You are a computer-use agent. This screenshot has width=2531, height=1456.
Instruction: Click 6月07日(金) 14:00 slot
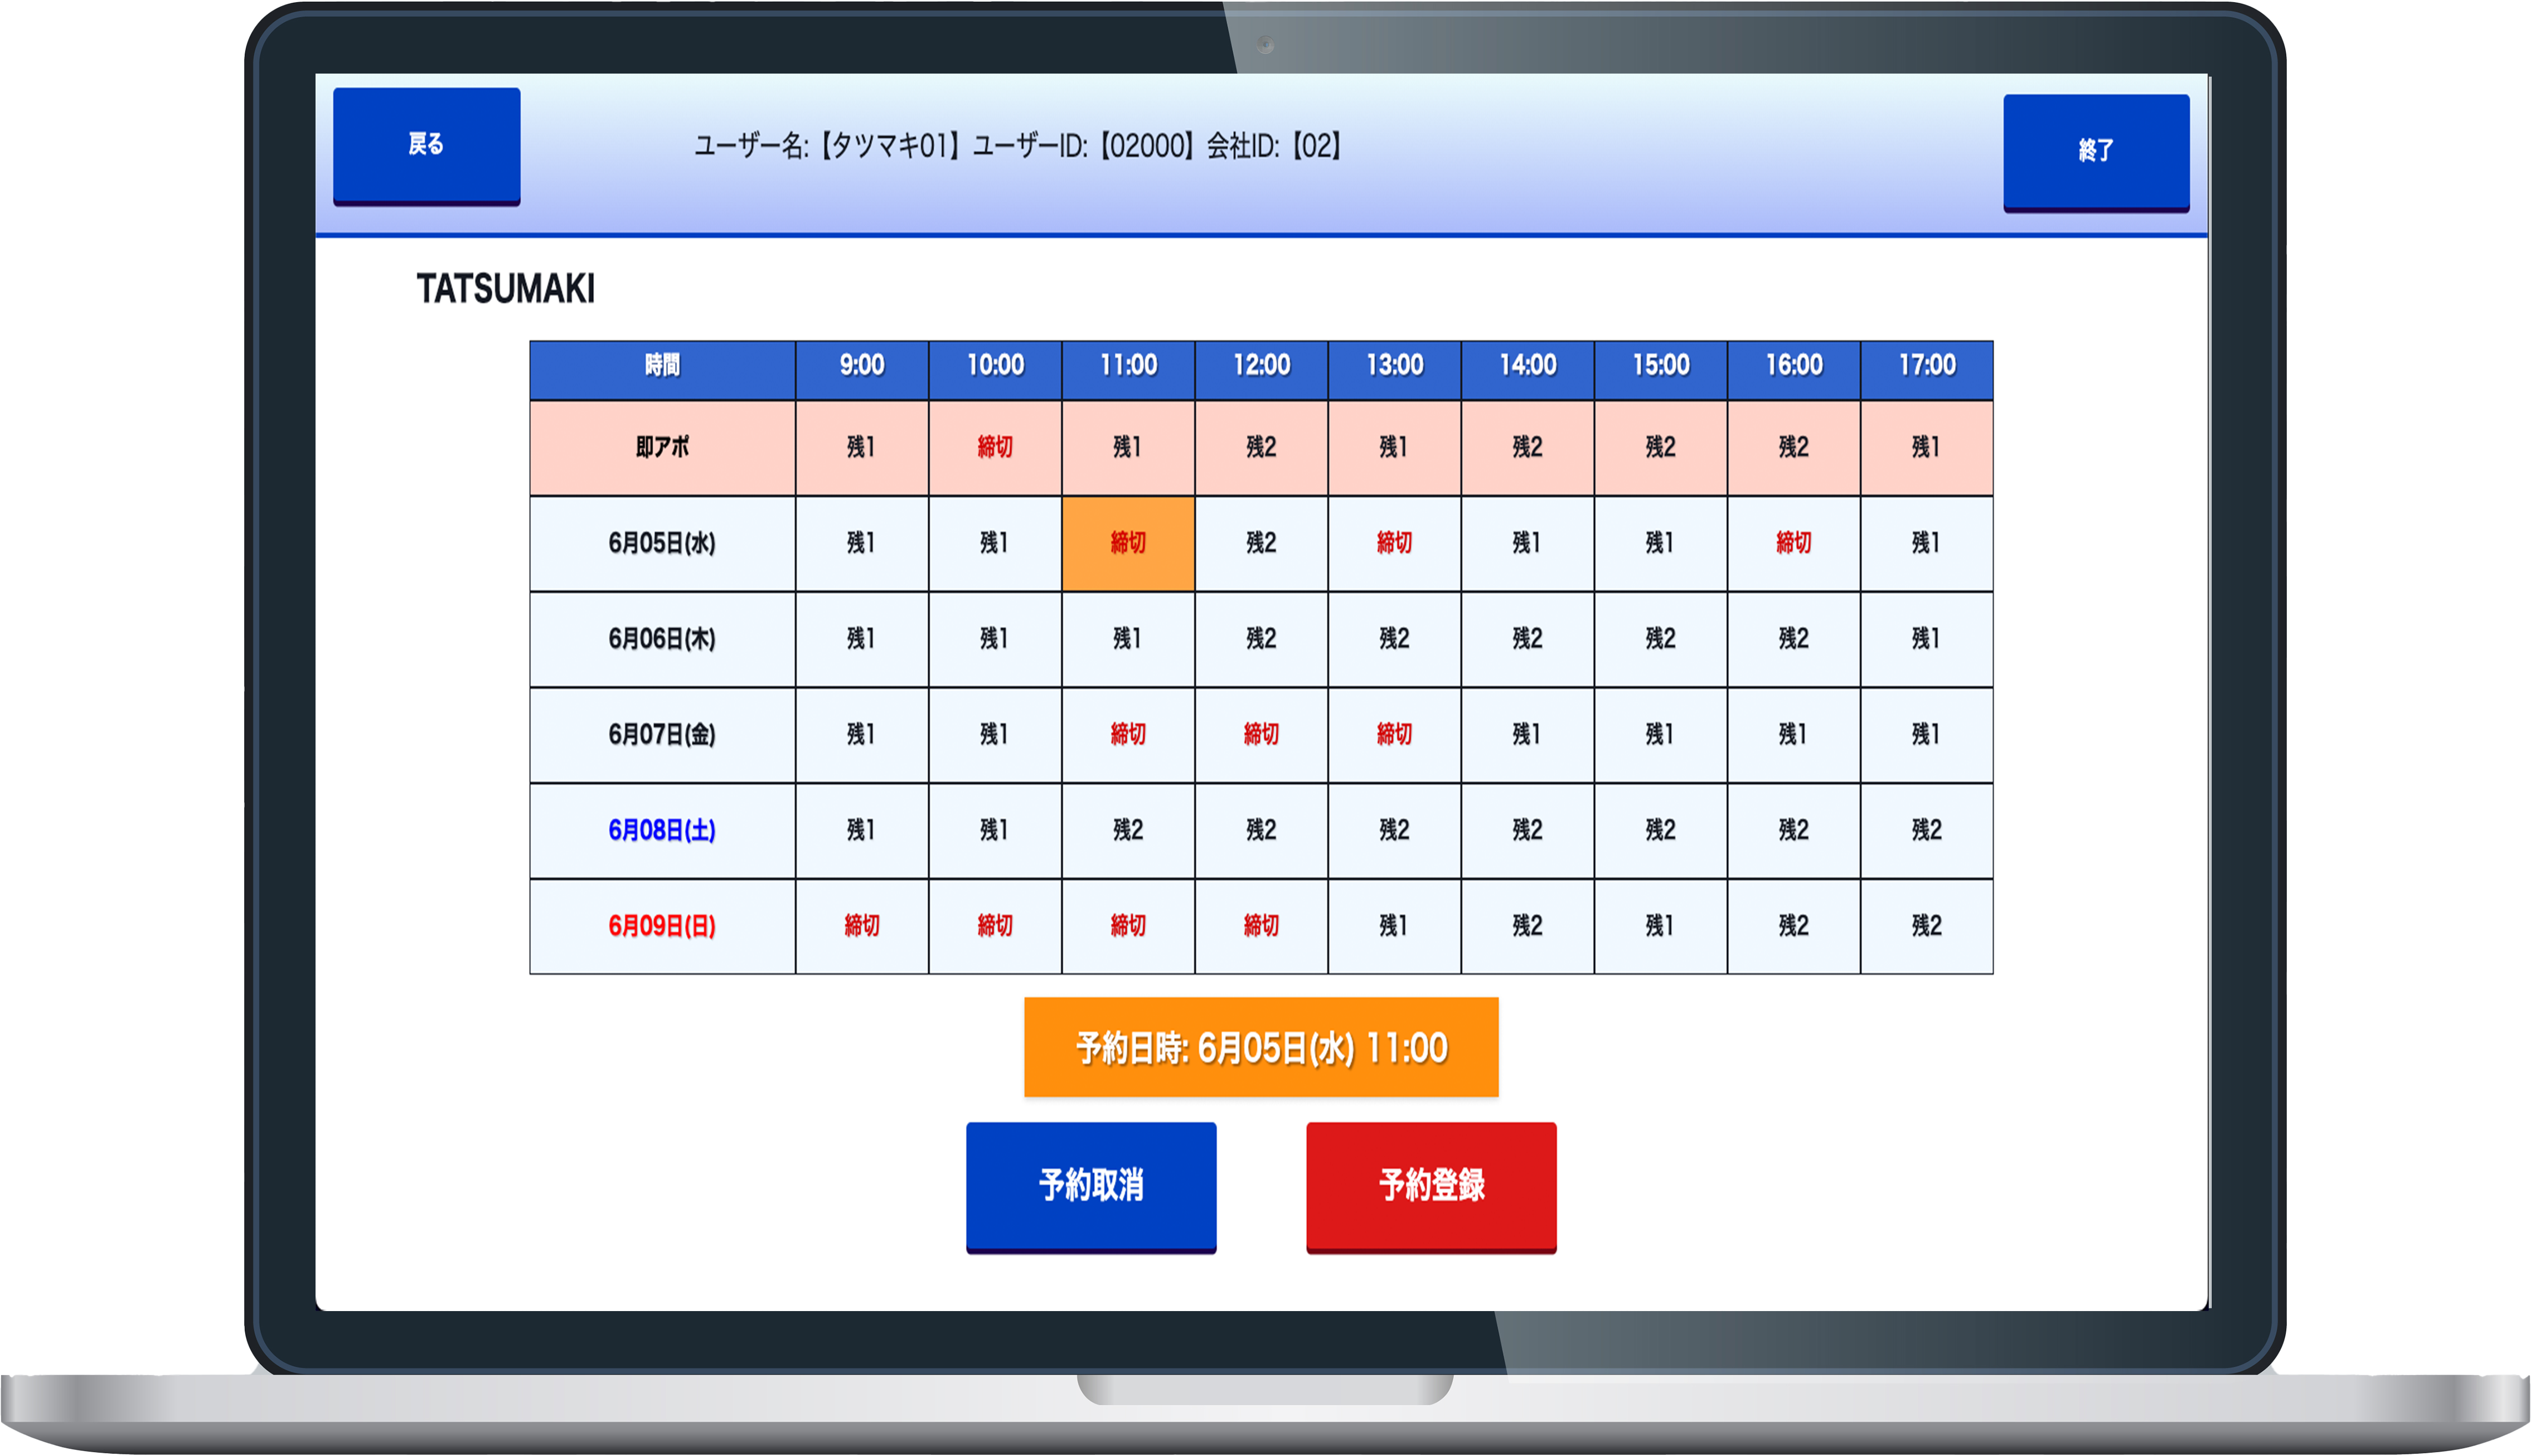point(1527,735)
